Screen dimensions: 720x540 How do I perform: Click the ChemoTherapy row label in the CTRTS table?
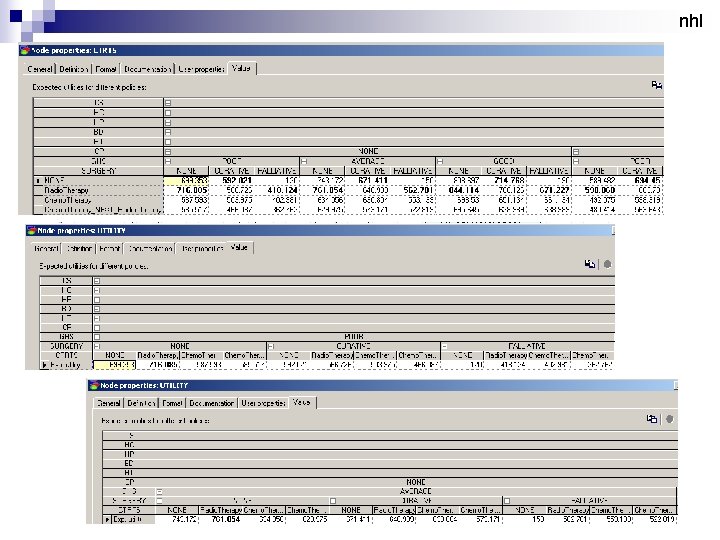tap(68, 200)
